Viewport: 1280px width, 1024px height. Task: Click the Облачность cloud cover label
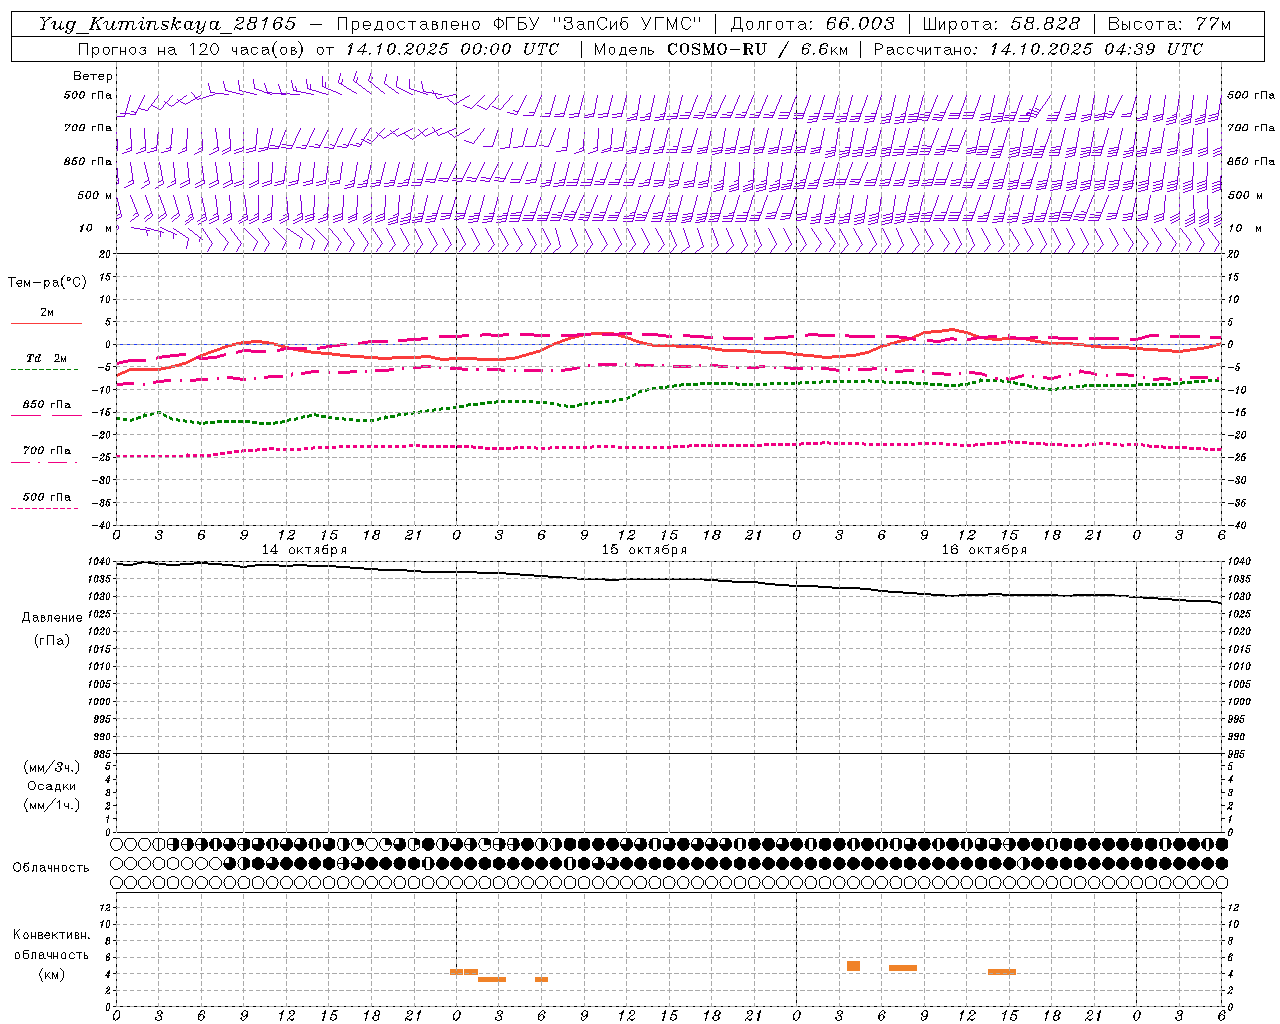pos(51,867)
